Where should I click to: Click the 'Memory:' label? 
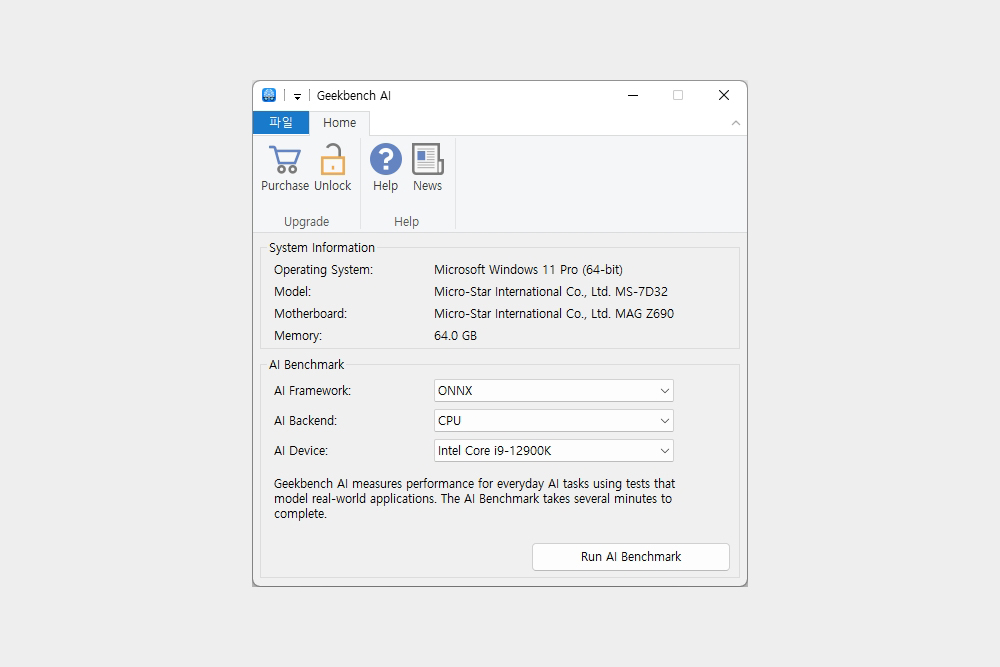point(298,335)
